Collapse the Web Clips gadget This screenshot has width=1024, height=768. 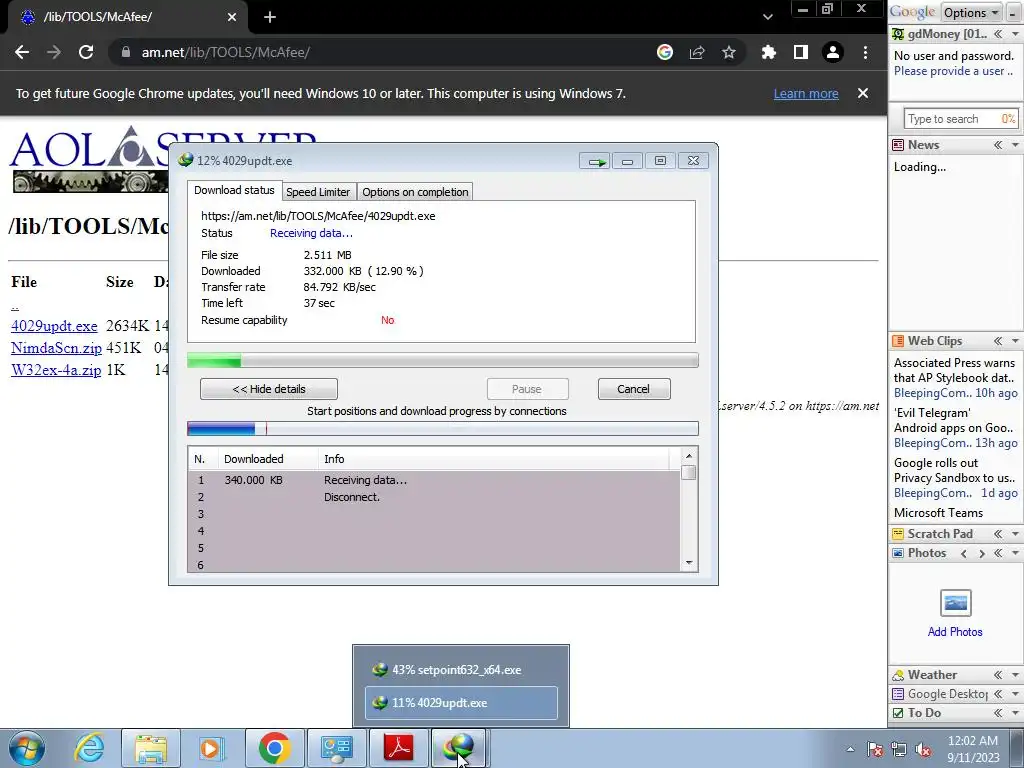coord(999,341)
